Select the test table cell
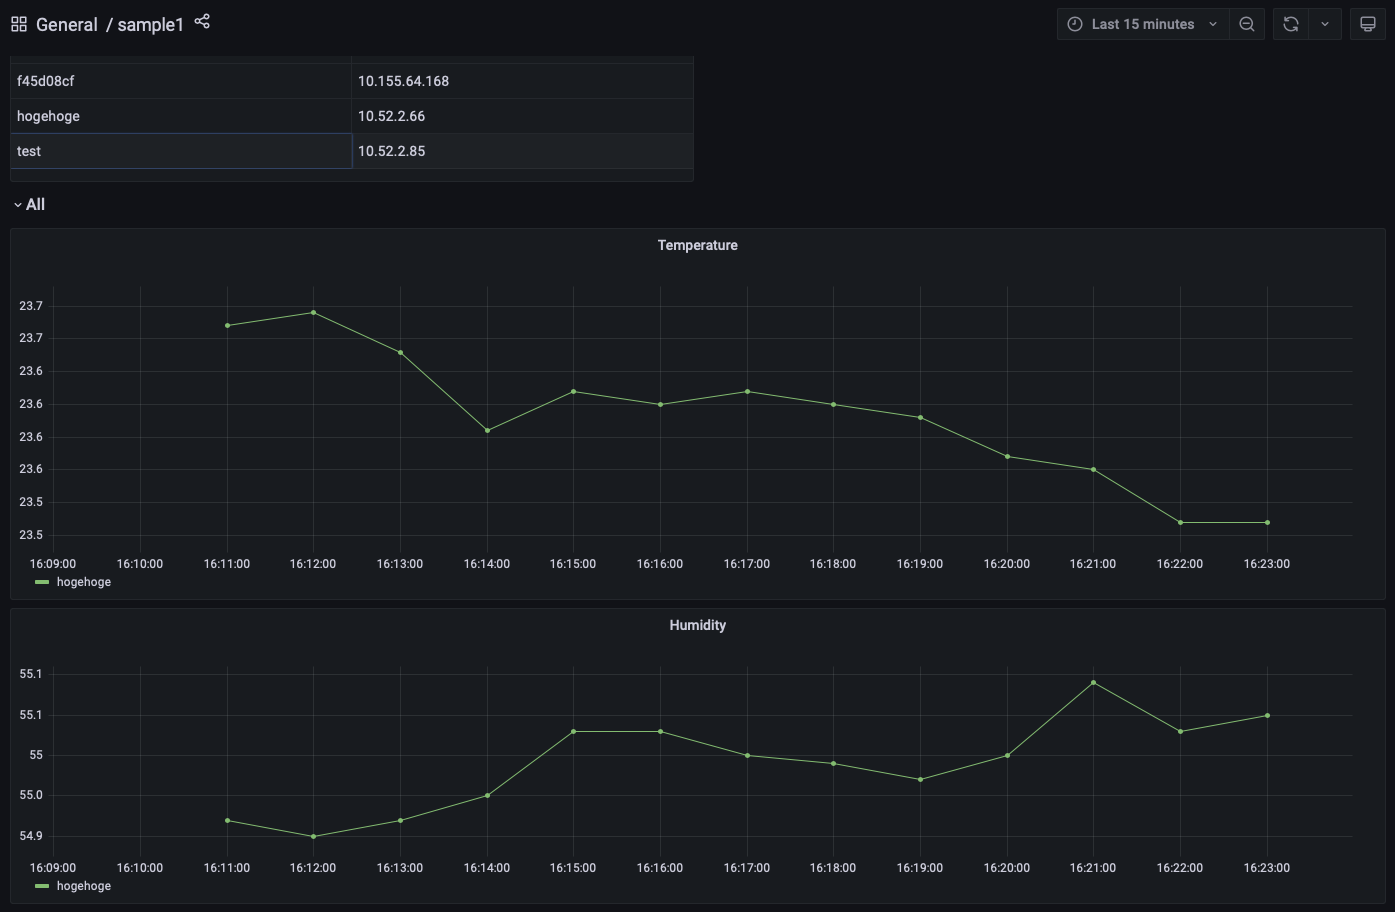 [x=180, y=151]
